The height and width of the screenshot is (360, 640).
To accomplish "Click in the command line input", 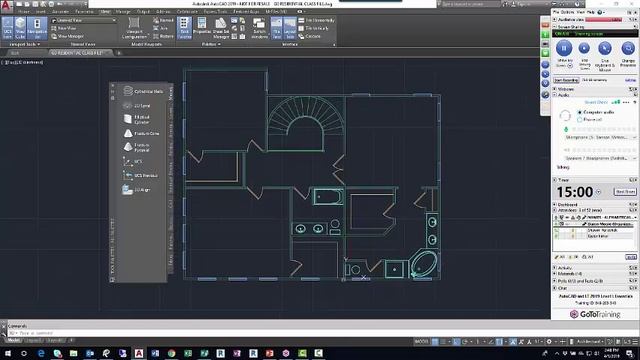I will pos(278,333).
